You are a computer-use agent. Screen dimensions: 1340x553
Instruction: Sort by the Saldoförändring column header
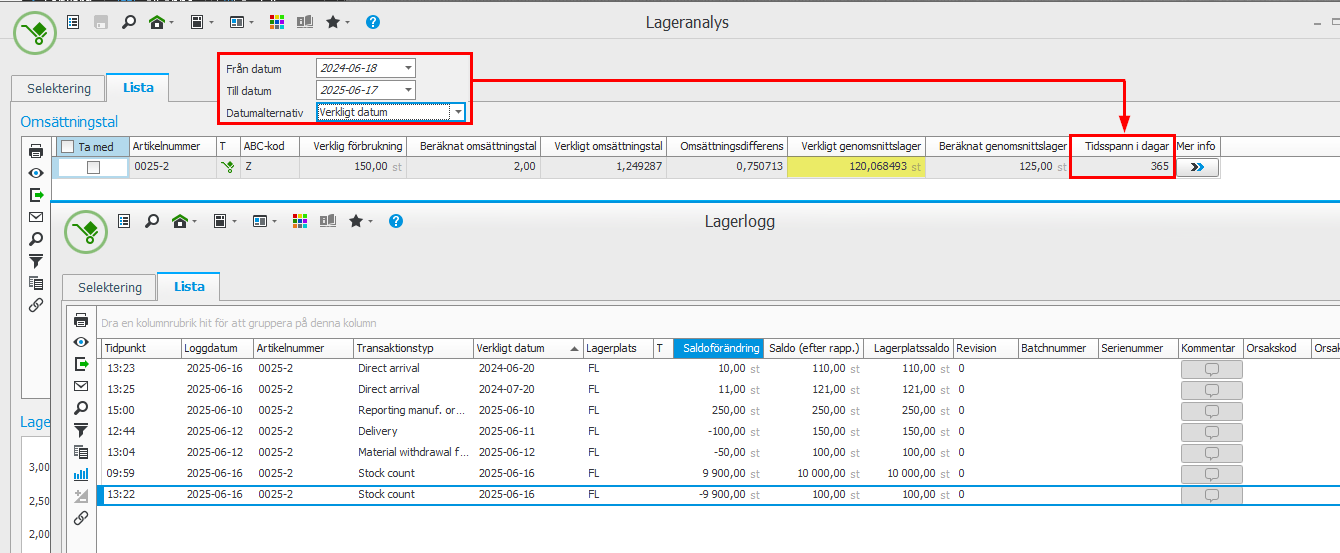(x=717, y=348)
